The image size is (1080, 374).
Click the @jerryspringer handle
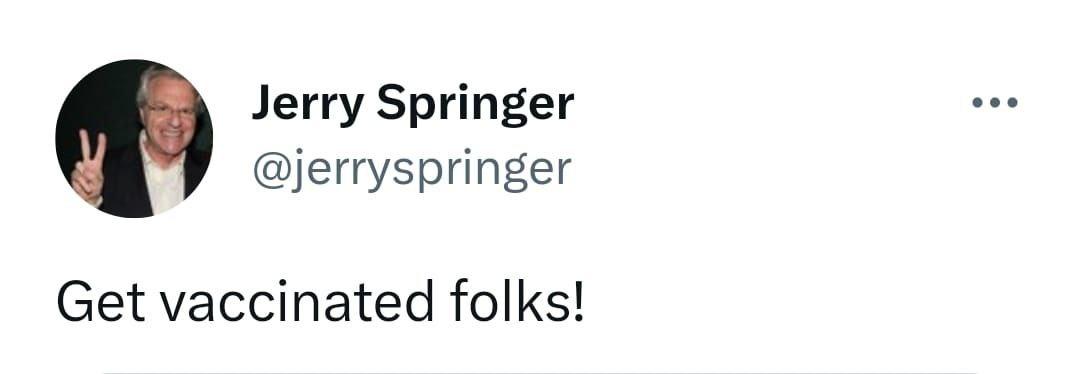(412, 169)
